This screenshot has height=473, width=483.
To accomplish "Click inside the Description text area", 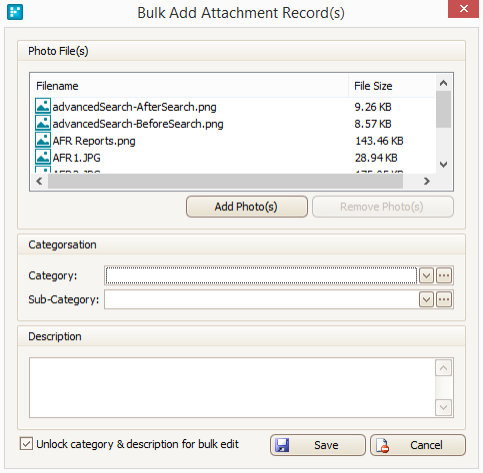I will click(232, 387).
